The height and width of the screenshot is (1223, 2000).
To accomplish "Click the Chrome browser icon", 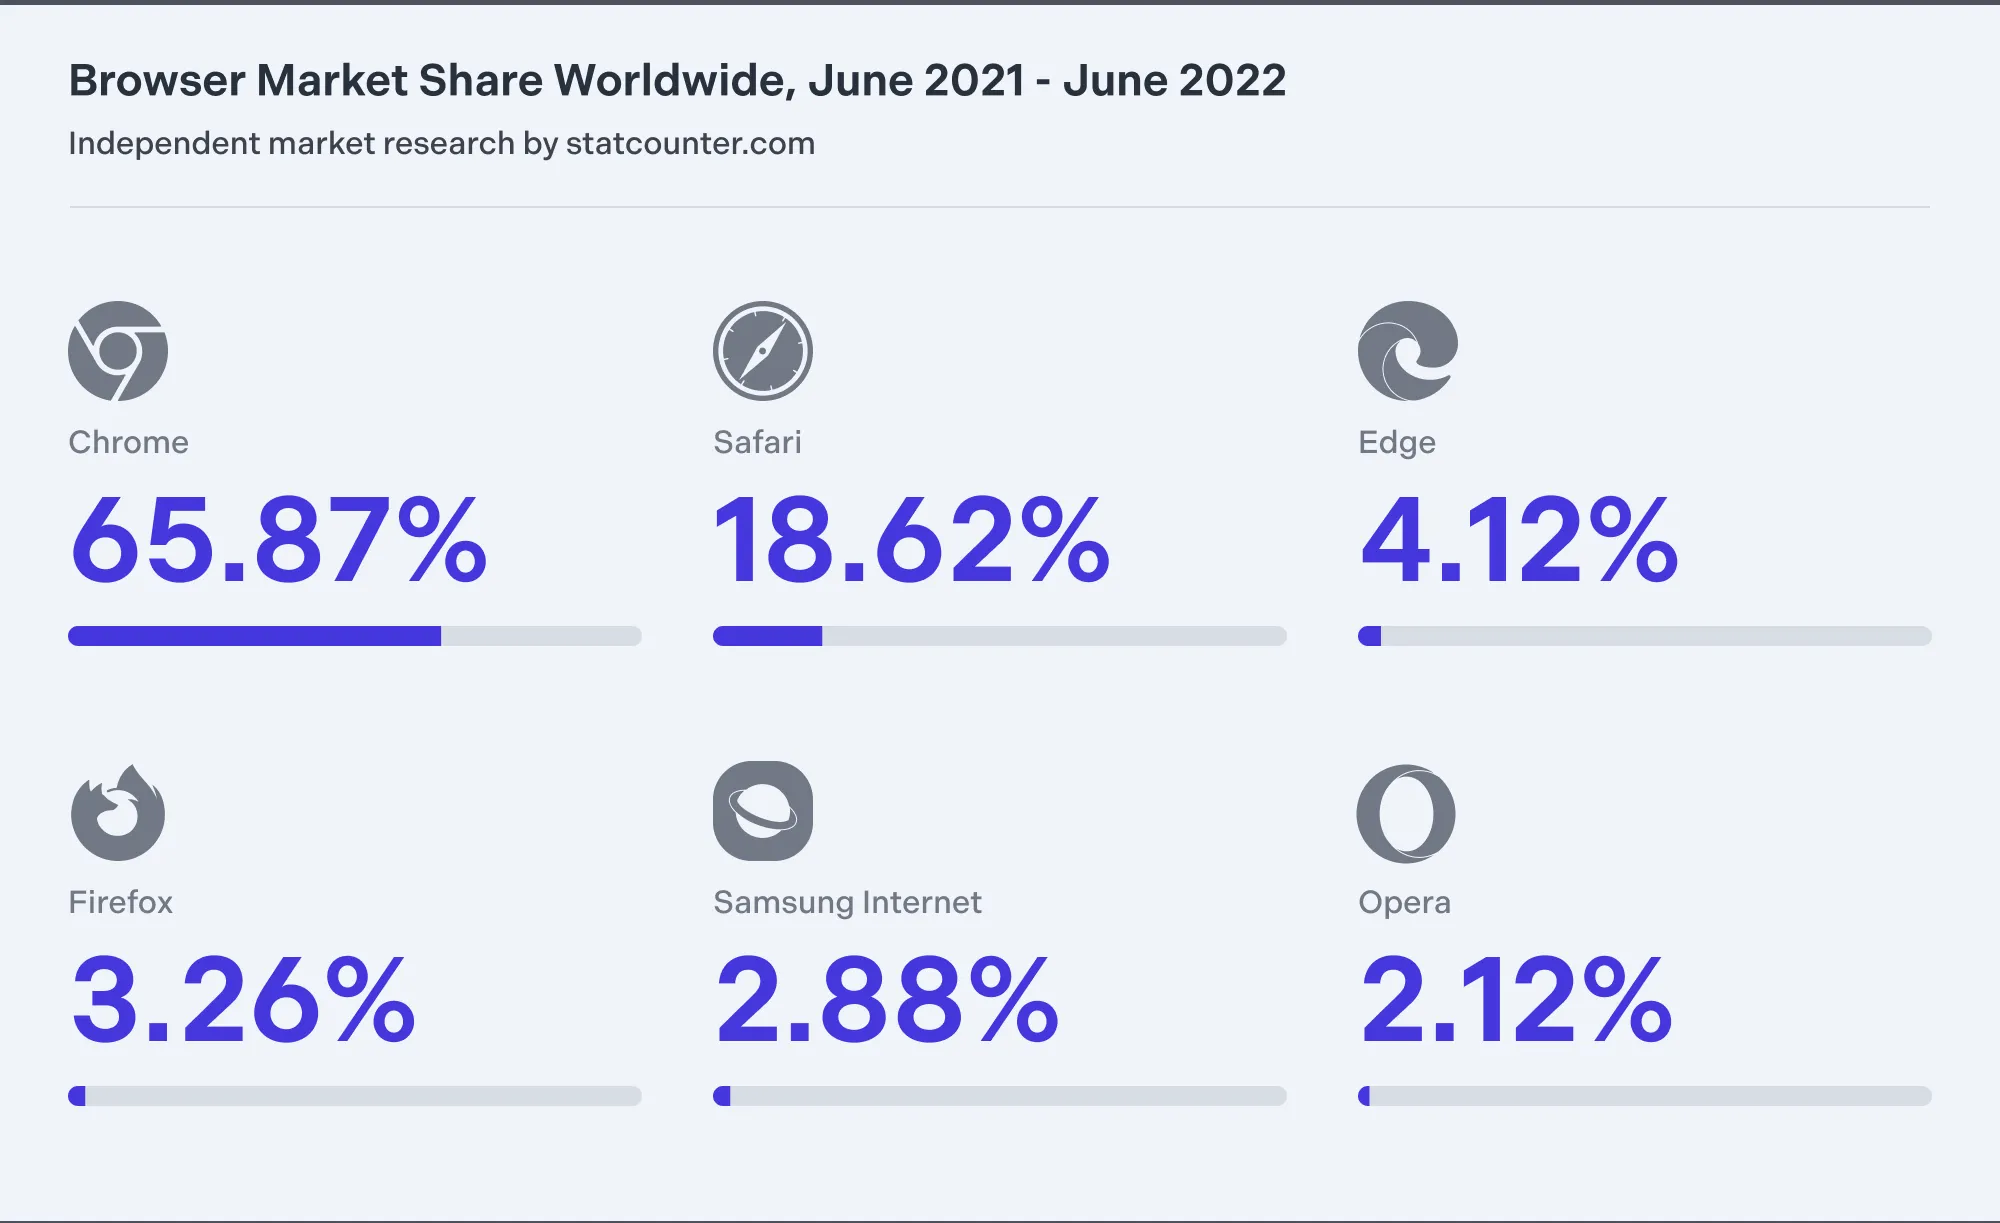I will (x=118, y=351).
